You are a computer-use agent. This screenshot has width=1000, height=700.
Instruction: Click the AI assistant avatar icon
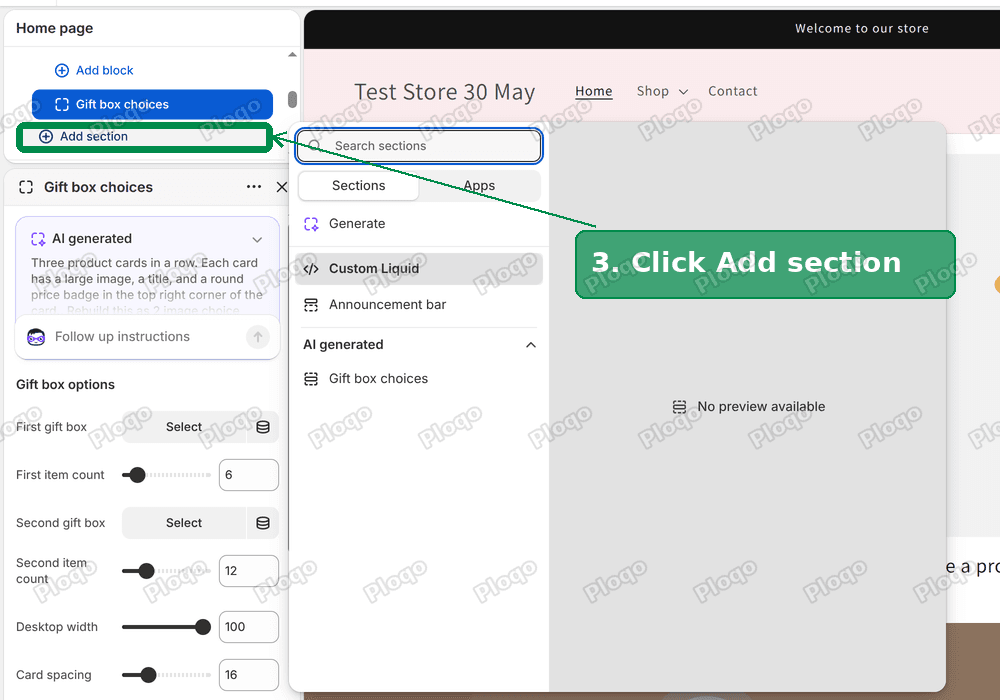pos(36,337)
